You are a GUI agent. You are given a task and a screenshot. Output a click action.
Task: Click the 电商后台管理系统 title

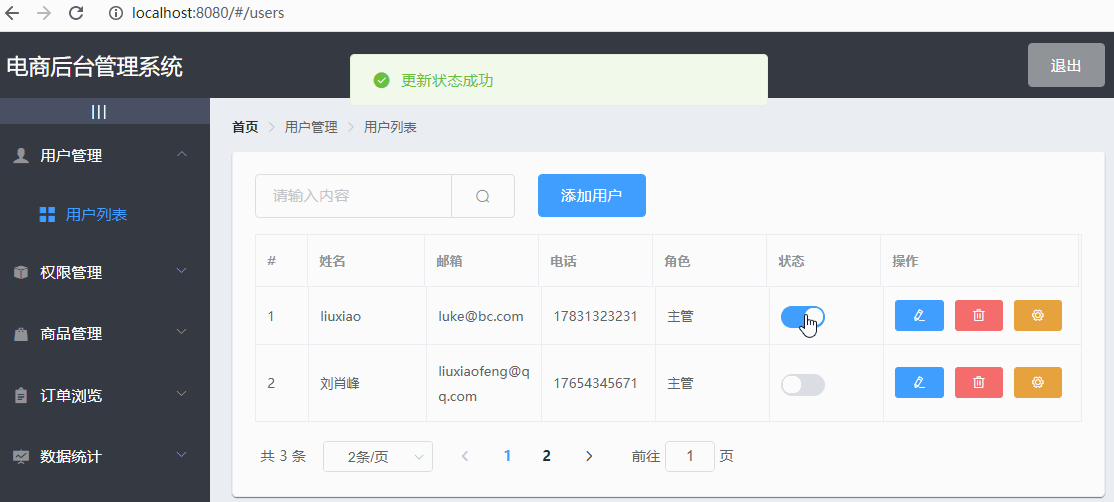[x=94, y=67]
